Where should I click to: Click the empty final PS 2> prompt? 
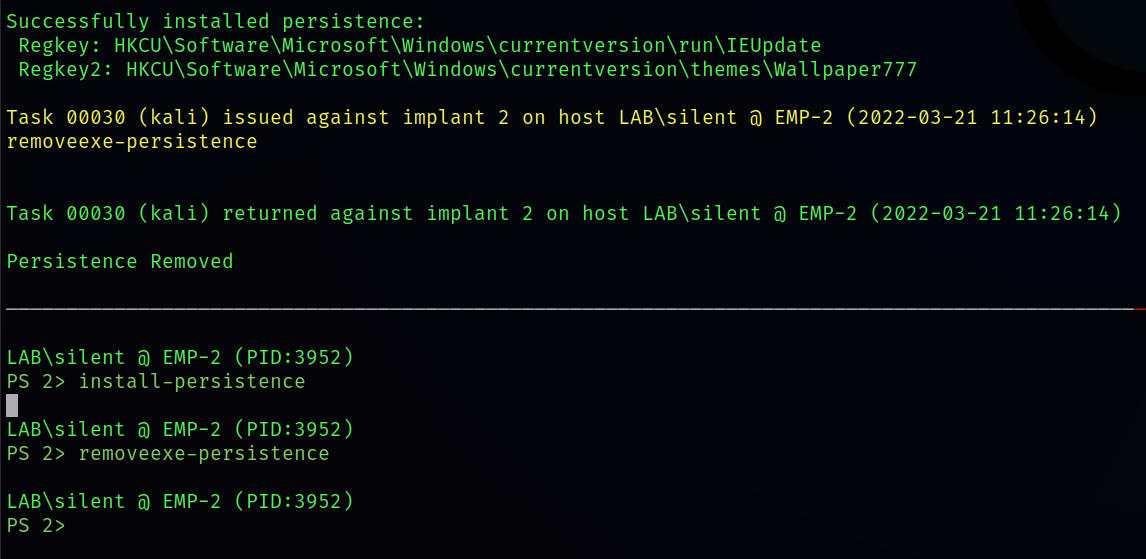click(36, 525)
